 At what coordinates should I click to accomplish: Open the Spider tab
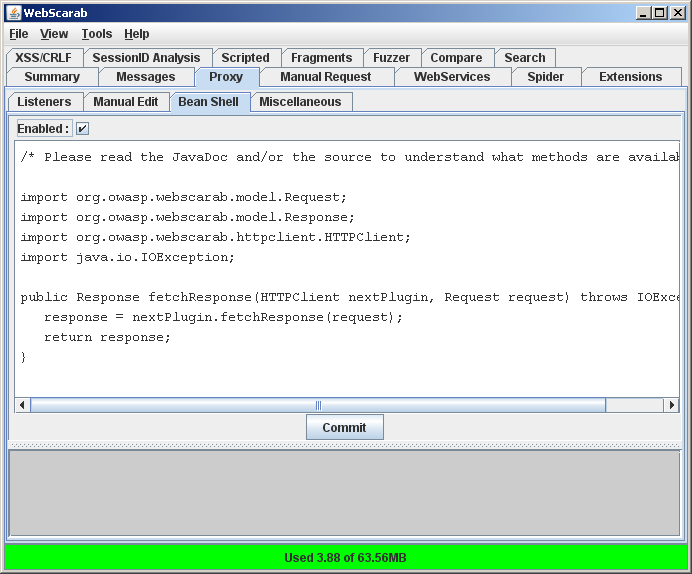pyautogui.click(x=545, y=77)
